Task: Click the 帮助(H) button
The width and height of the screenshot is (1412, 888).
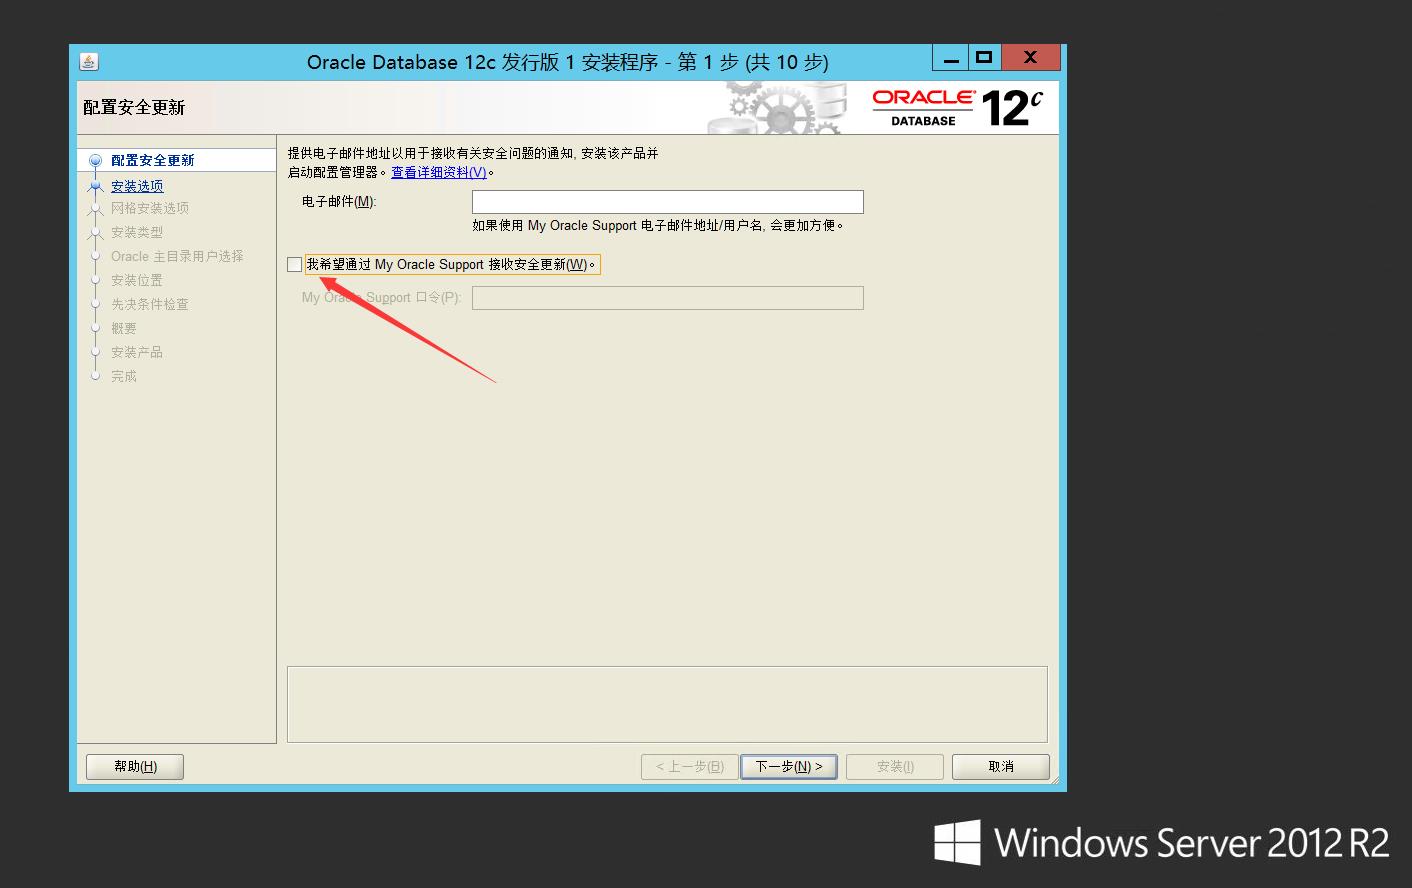Action: (135, 767)
